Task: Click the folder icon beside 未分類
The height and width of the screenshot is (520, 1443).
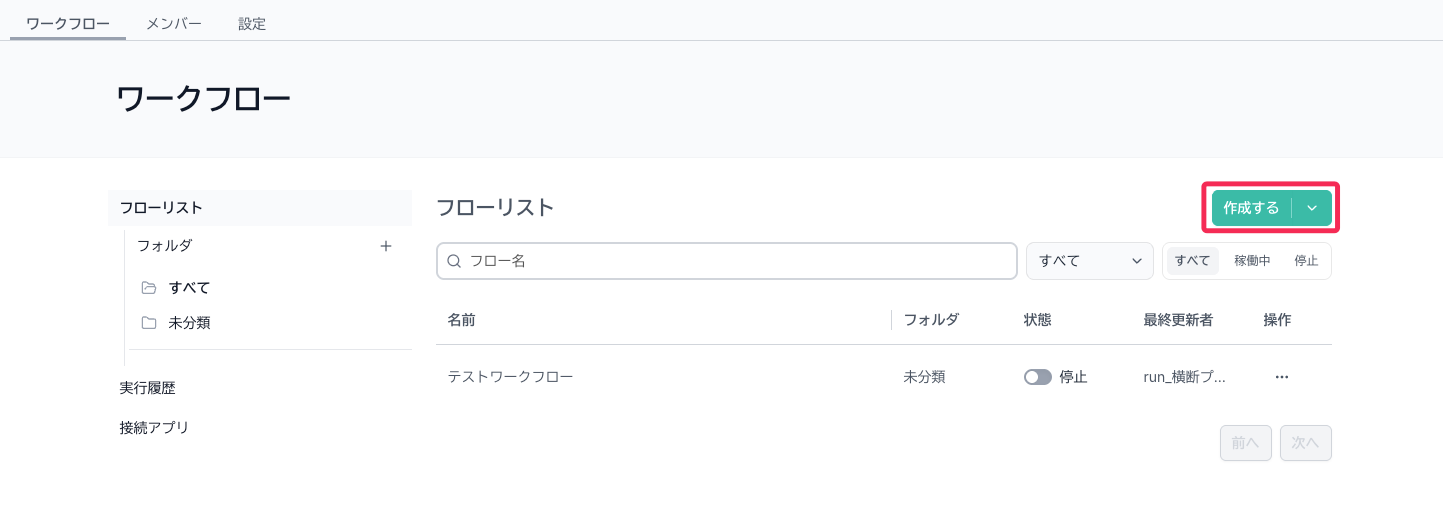Action: pyautogui.click(x=149, y=323)
